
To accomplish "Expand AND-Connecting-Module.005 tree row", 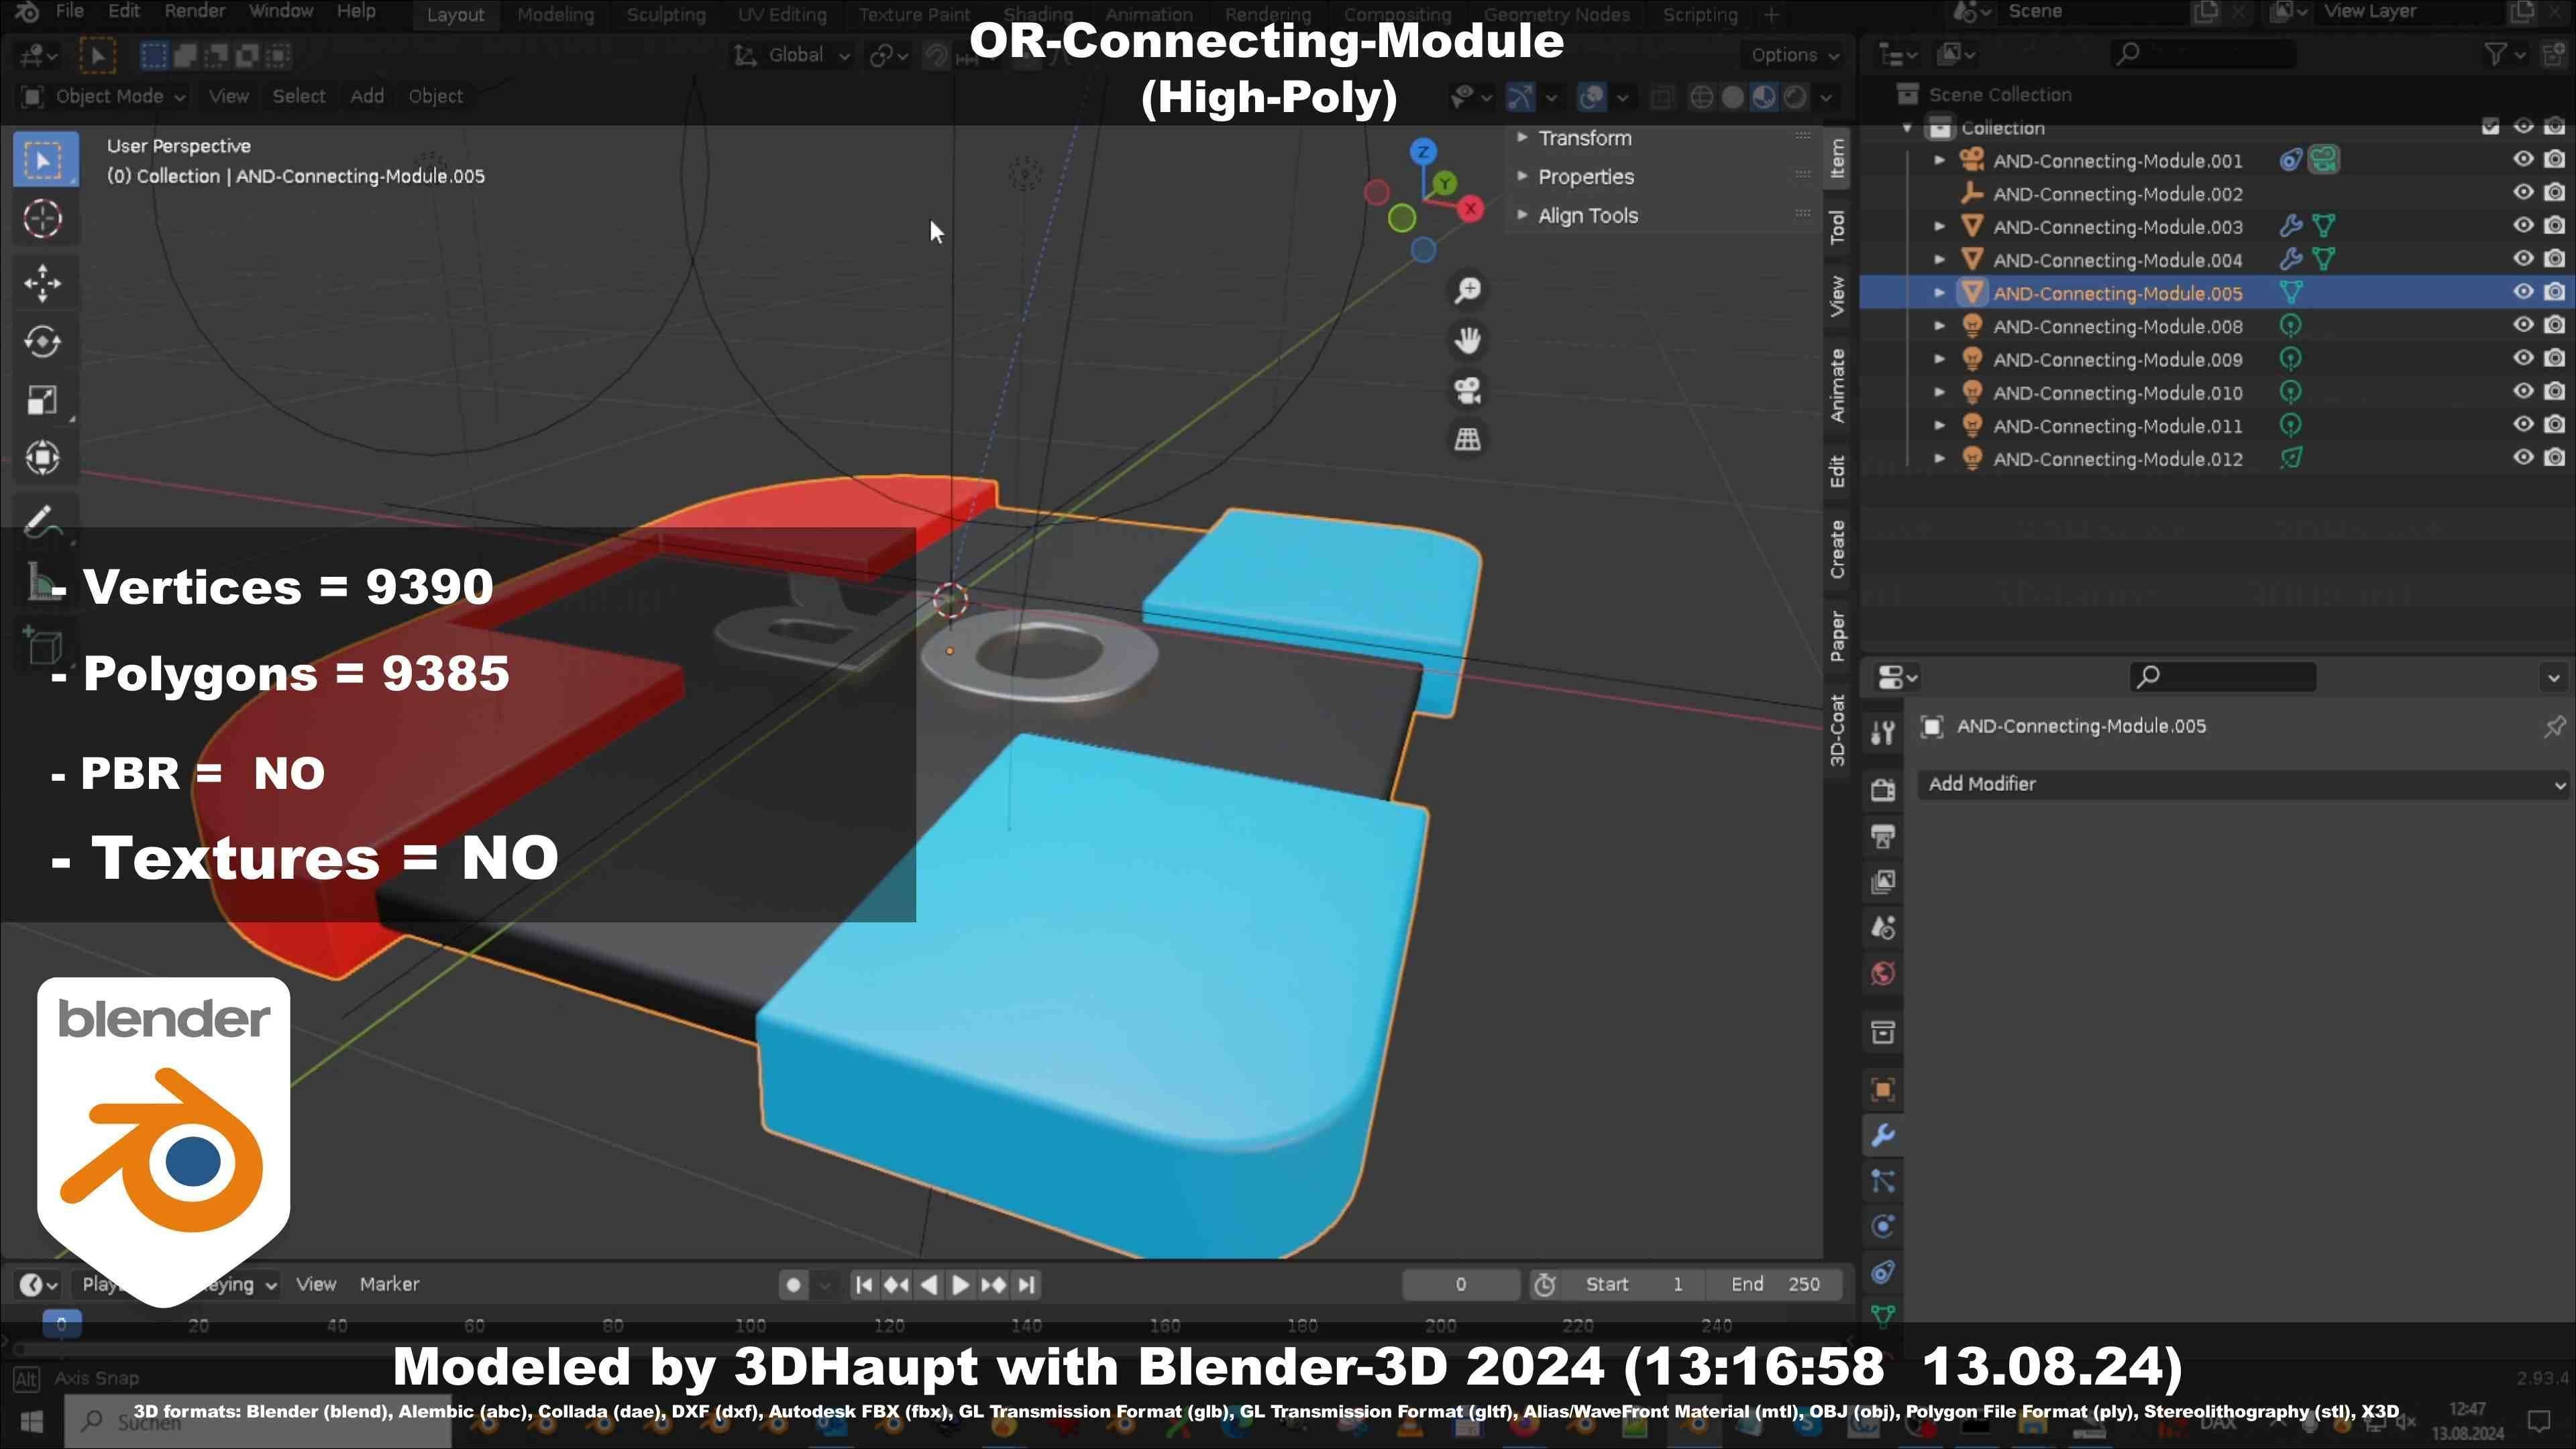I will (1939, 293).
